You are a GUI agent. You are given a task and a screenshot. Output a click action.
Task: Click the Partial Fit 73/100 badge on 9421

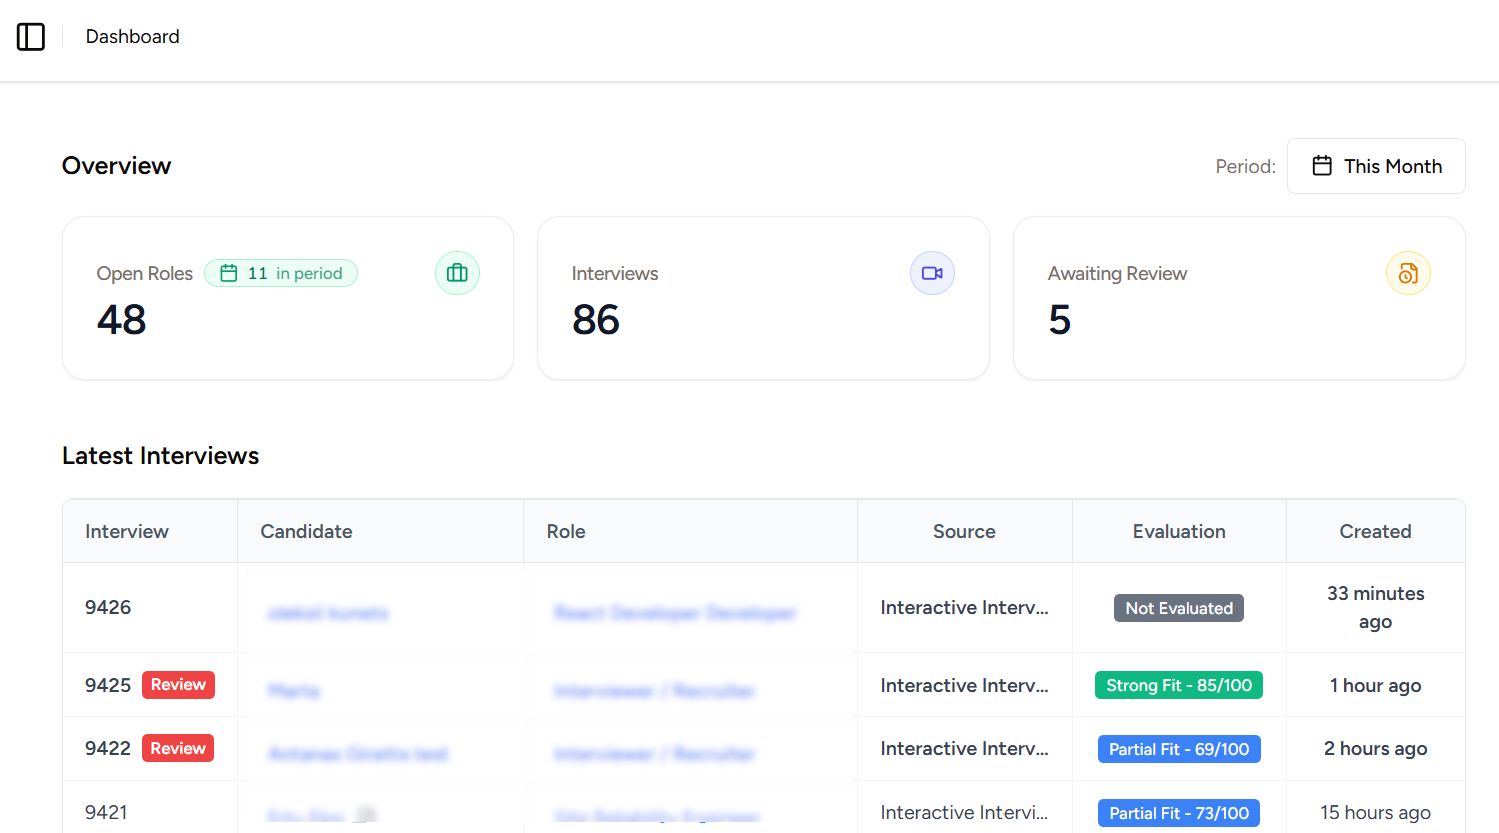[1178, 812]
